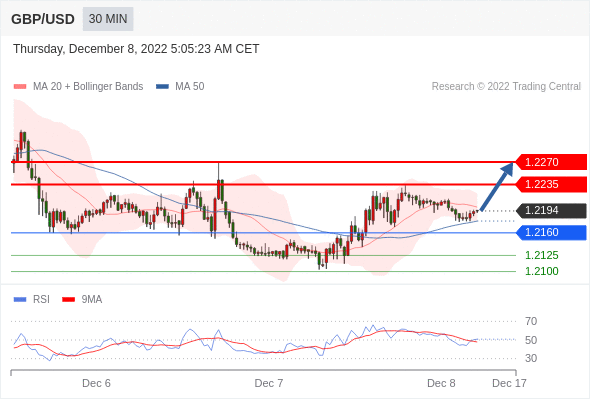
Task: Click the MA 20 + Bollinger Bands legend swatch
Action: coord(20,87)
